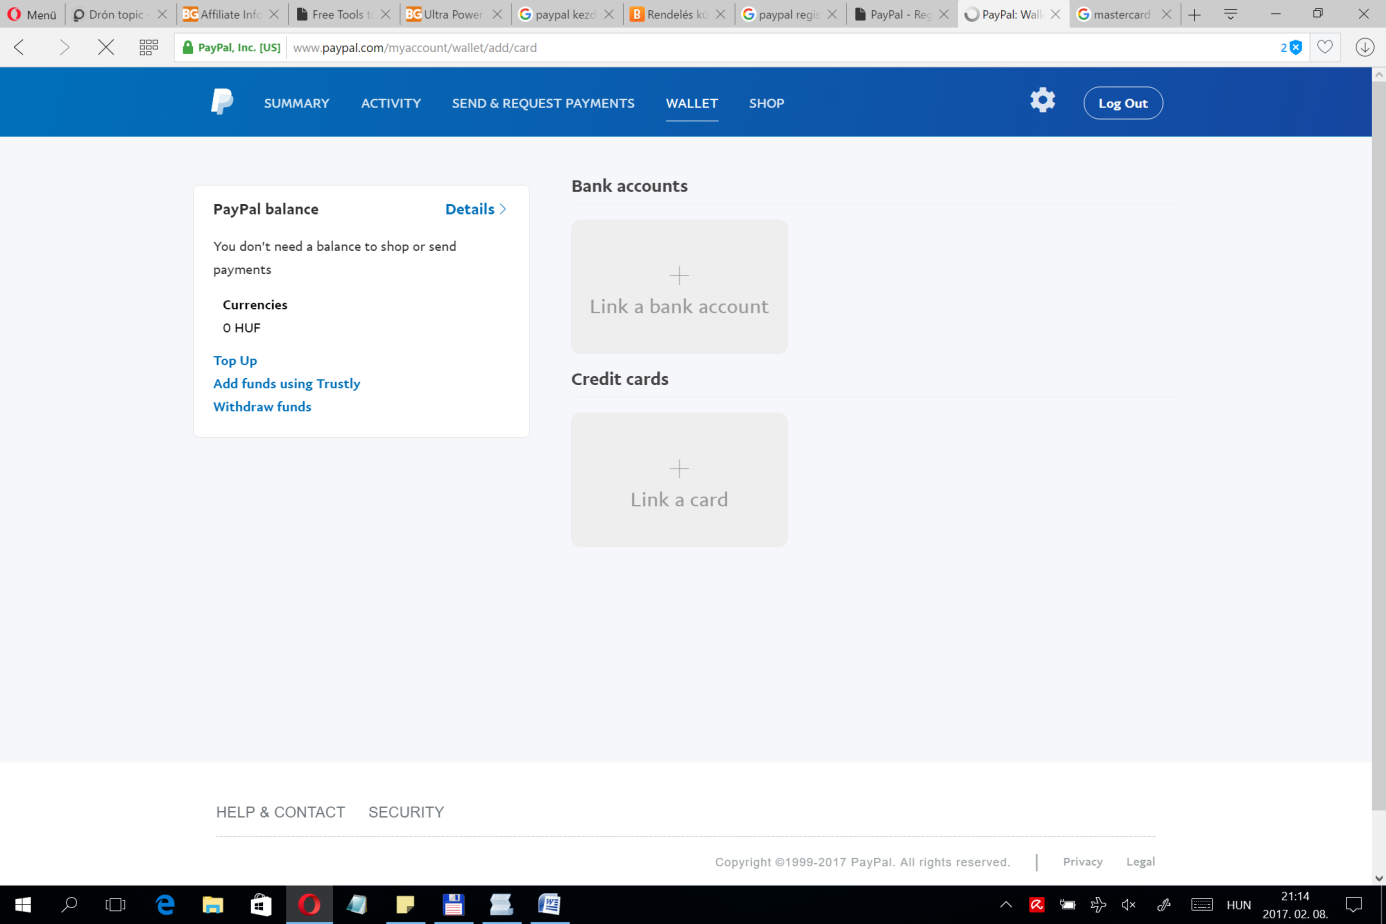Open the Opera Menü button
This screenshot has height=924, width=1386.
point(32,14)
